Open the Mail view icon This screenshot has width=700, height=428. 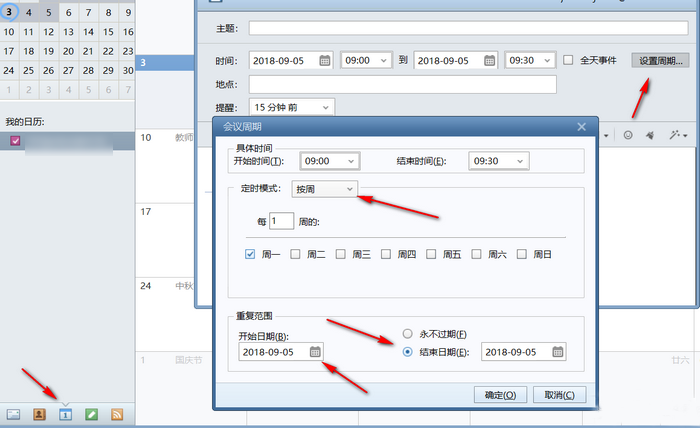point(14,413)
